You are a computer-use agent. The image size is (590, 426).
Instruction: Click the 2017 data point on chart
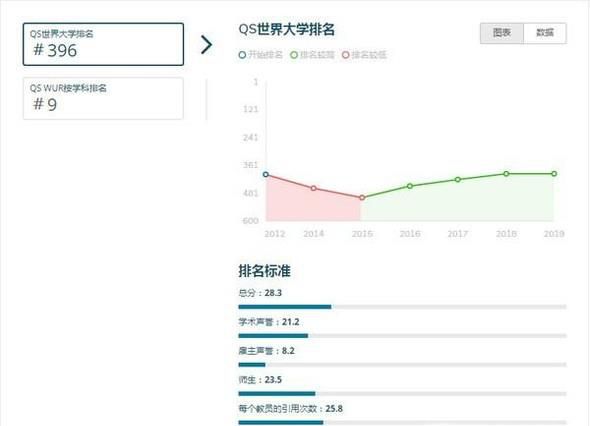pos(458,180)
